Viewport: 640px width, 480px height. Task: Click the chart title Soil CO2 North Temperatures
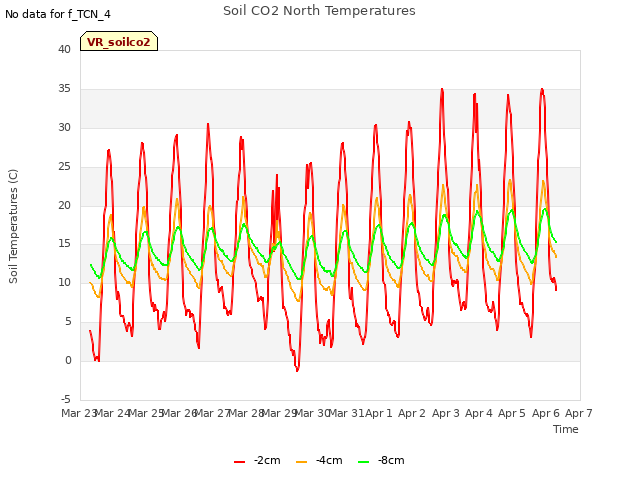point(319,11)
